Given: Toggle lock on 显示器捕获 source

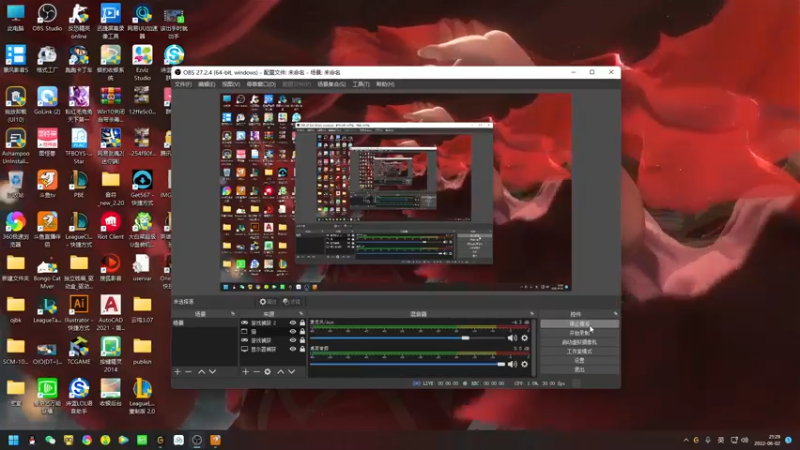Looking at the screenshot, I should tap(302, 349).
